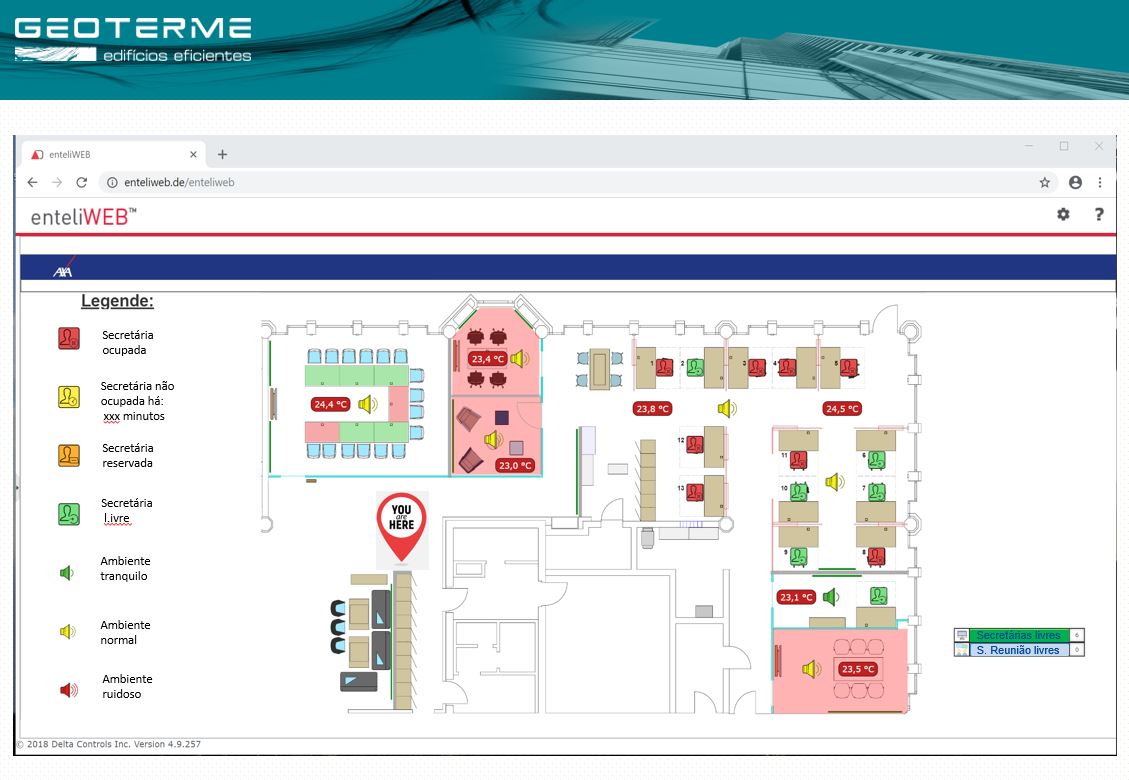Click the browser address bar URL
The width and height of the screenshot is (1129, 780).
(x=179, y=182)
